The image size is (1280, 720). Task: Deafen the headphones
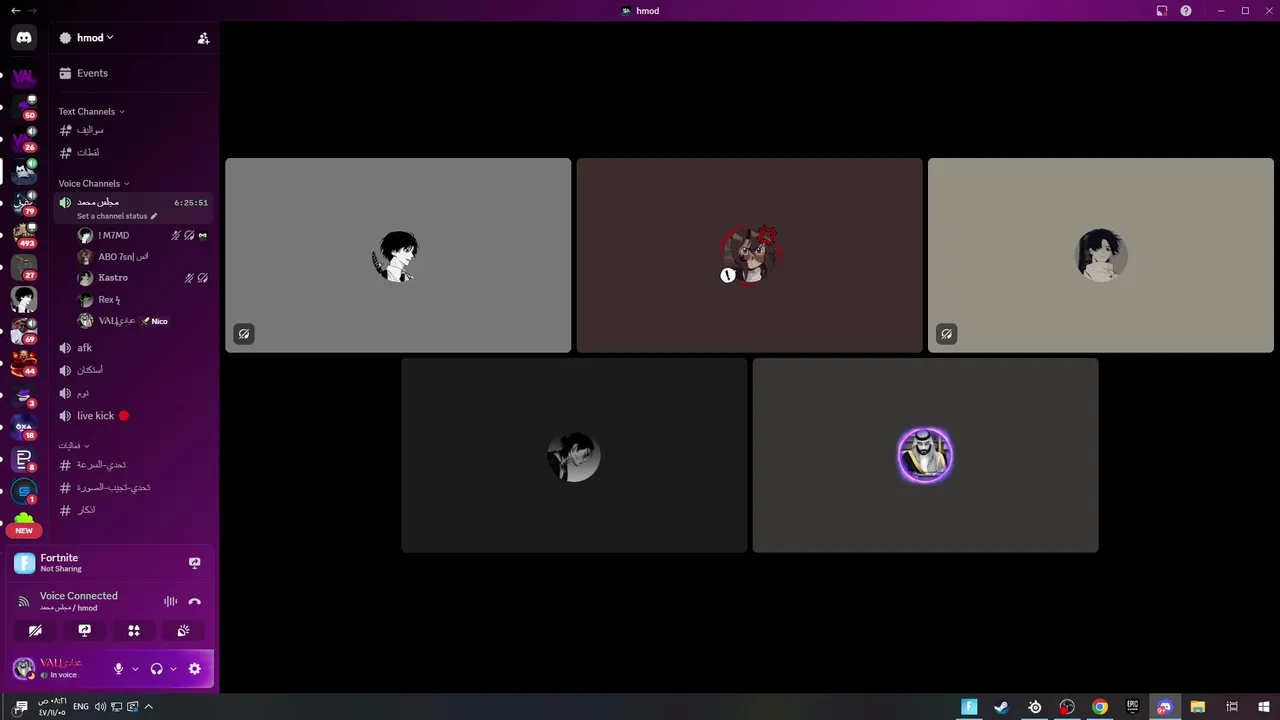(156, 669)
